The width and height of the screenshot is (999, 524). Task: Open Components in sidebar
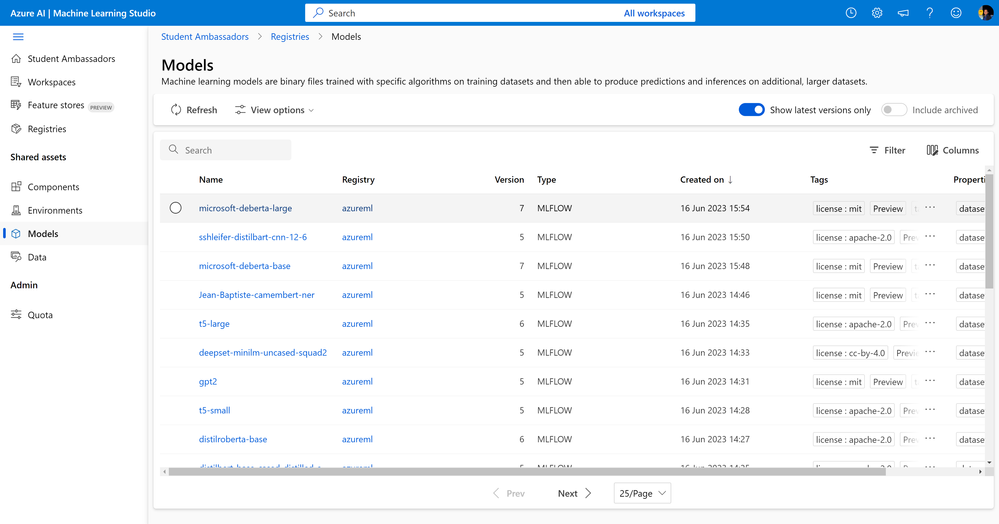point(53,187)
